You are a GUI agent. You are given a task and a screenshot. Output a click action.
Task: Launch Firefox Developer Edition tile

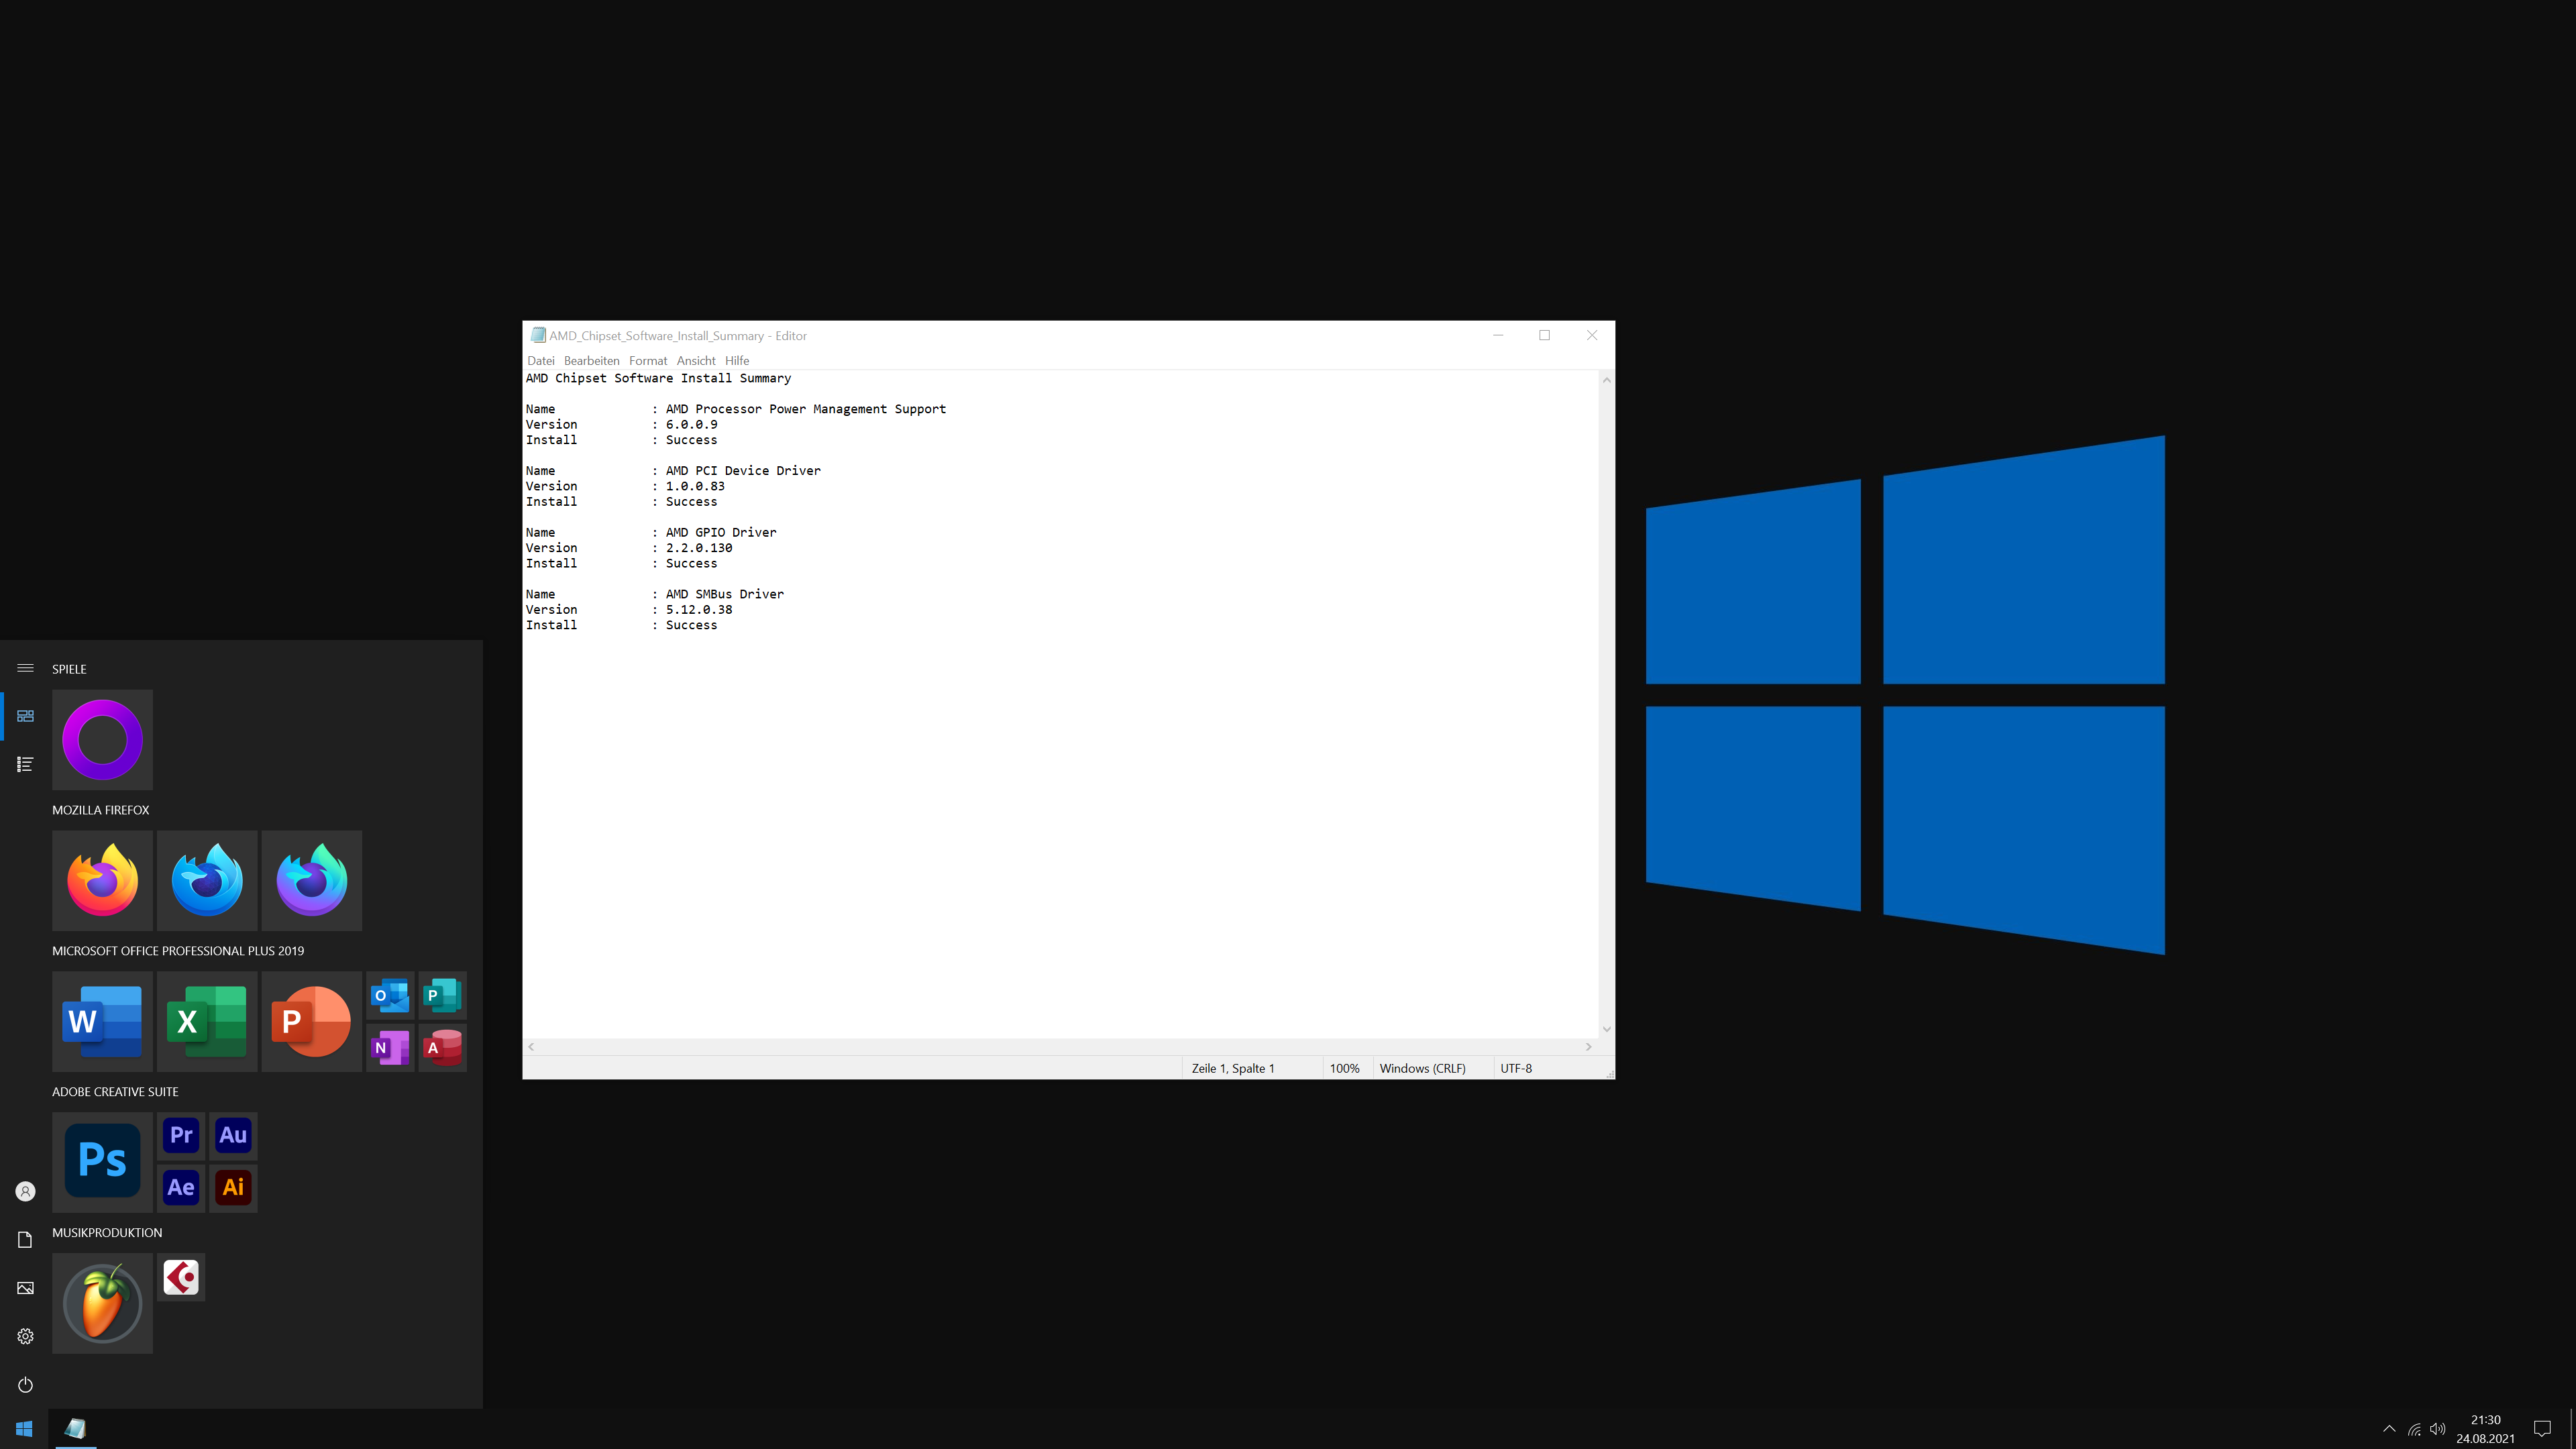[207, 880]
